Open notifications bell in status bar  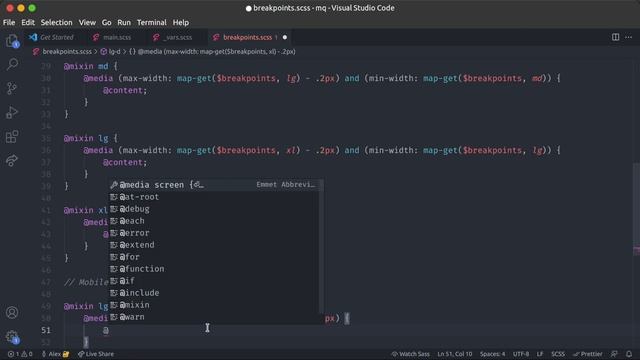coord(629,354)
